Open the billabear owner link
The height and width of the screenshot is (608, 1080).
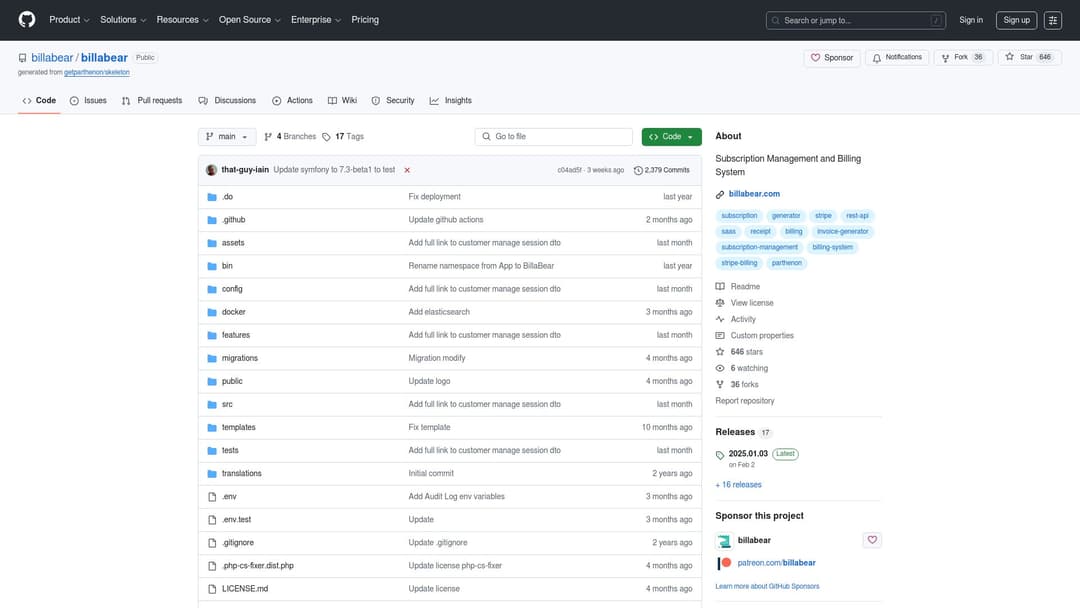pos(52,58)
